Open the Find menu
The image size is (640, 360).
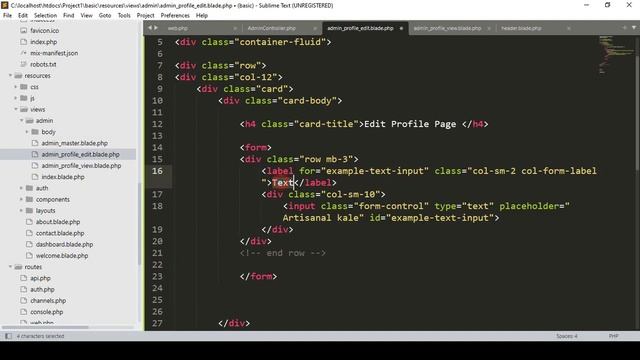69,16
